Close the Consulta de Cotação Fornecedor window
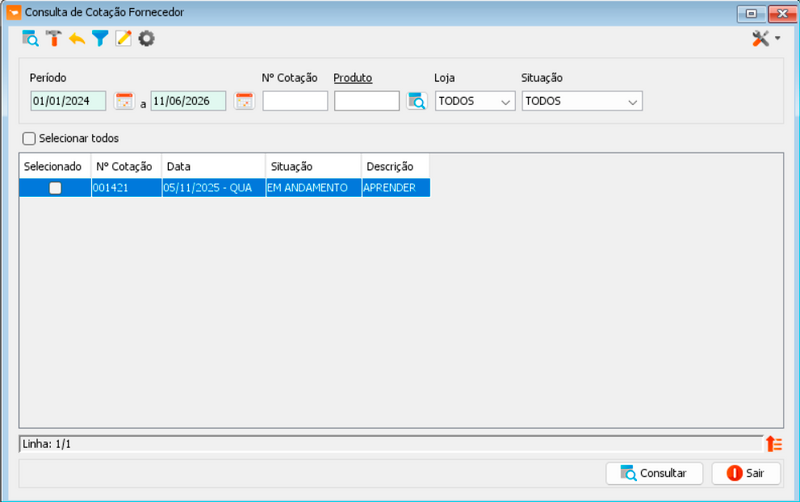The width and height of the screenshot is (800, 502). [782, 13]
